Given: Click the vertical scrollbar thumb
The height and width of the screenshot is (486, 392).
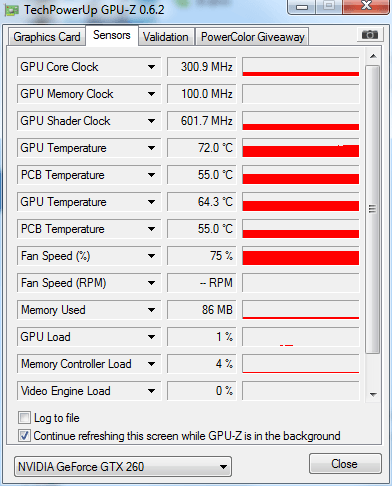Looking at the screenshot, I should (x=373, y=209).
